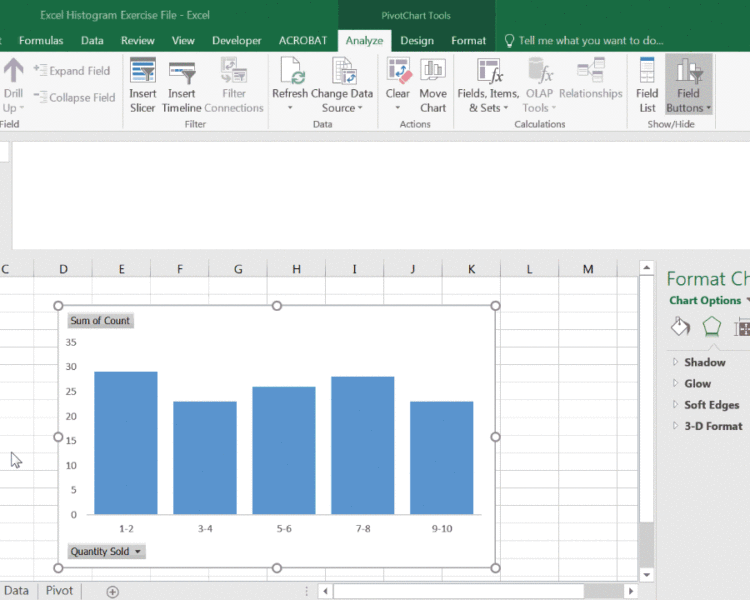Screen dimensions: 750x600
Task: Add a new sheet with plus icon
Action: point(112,591)
